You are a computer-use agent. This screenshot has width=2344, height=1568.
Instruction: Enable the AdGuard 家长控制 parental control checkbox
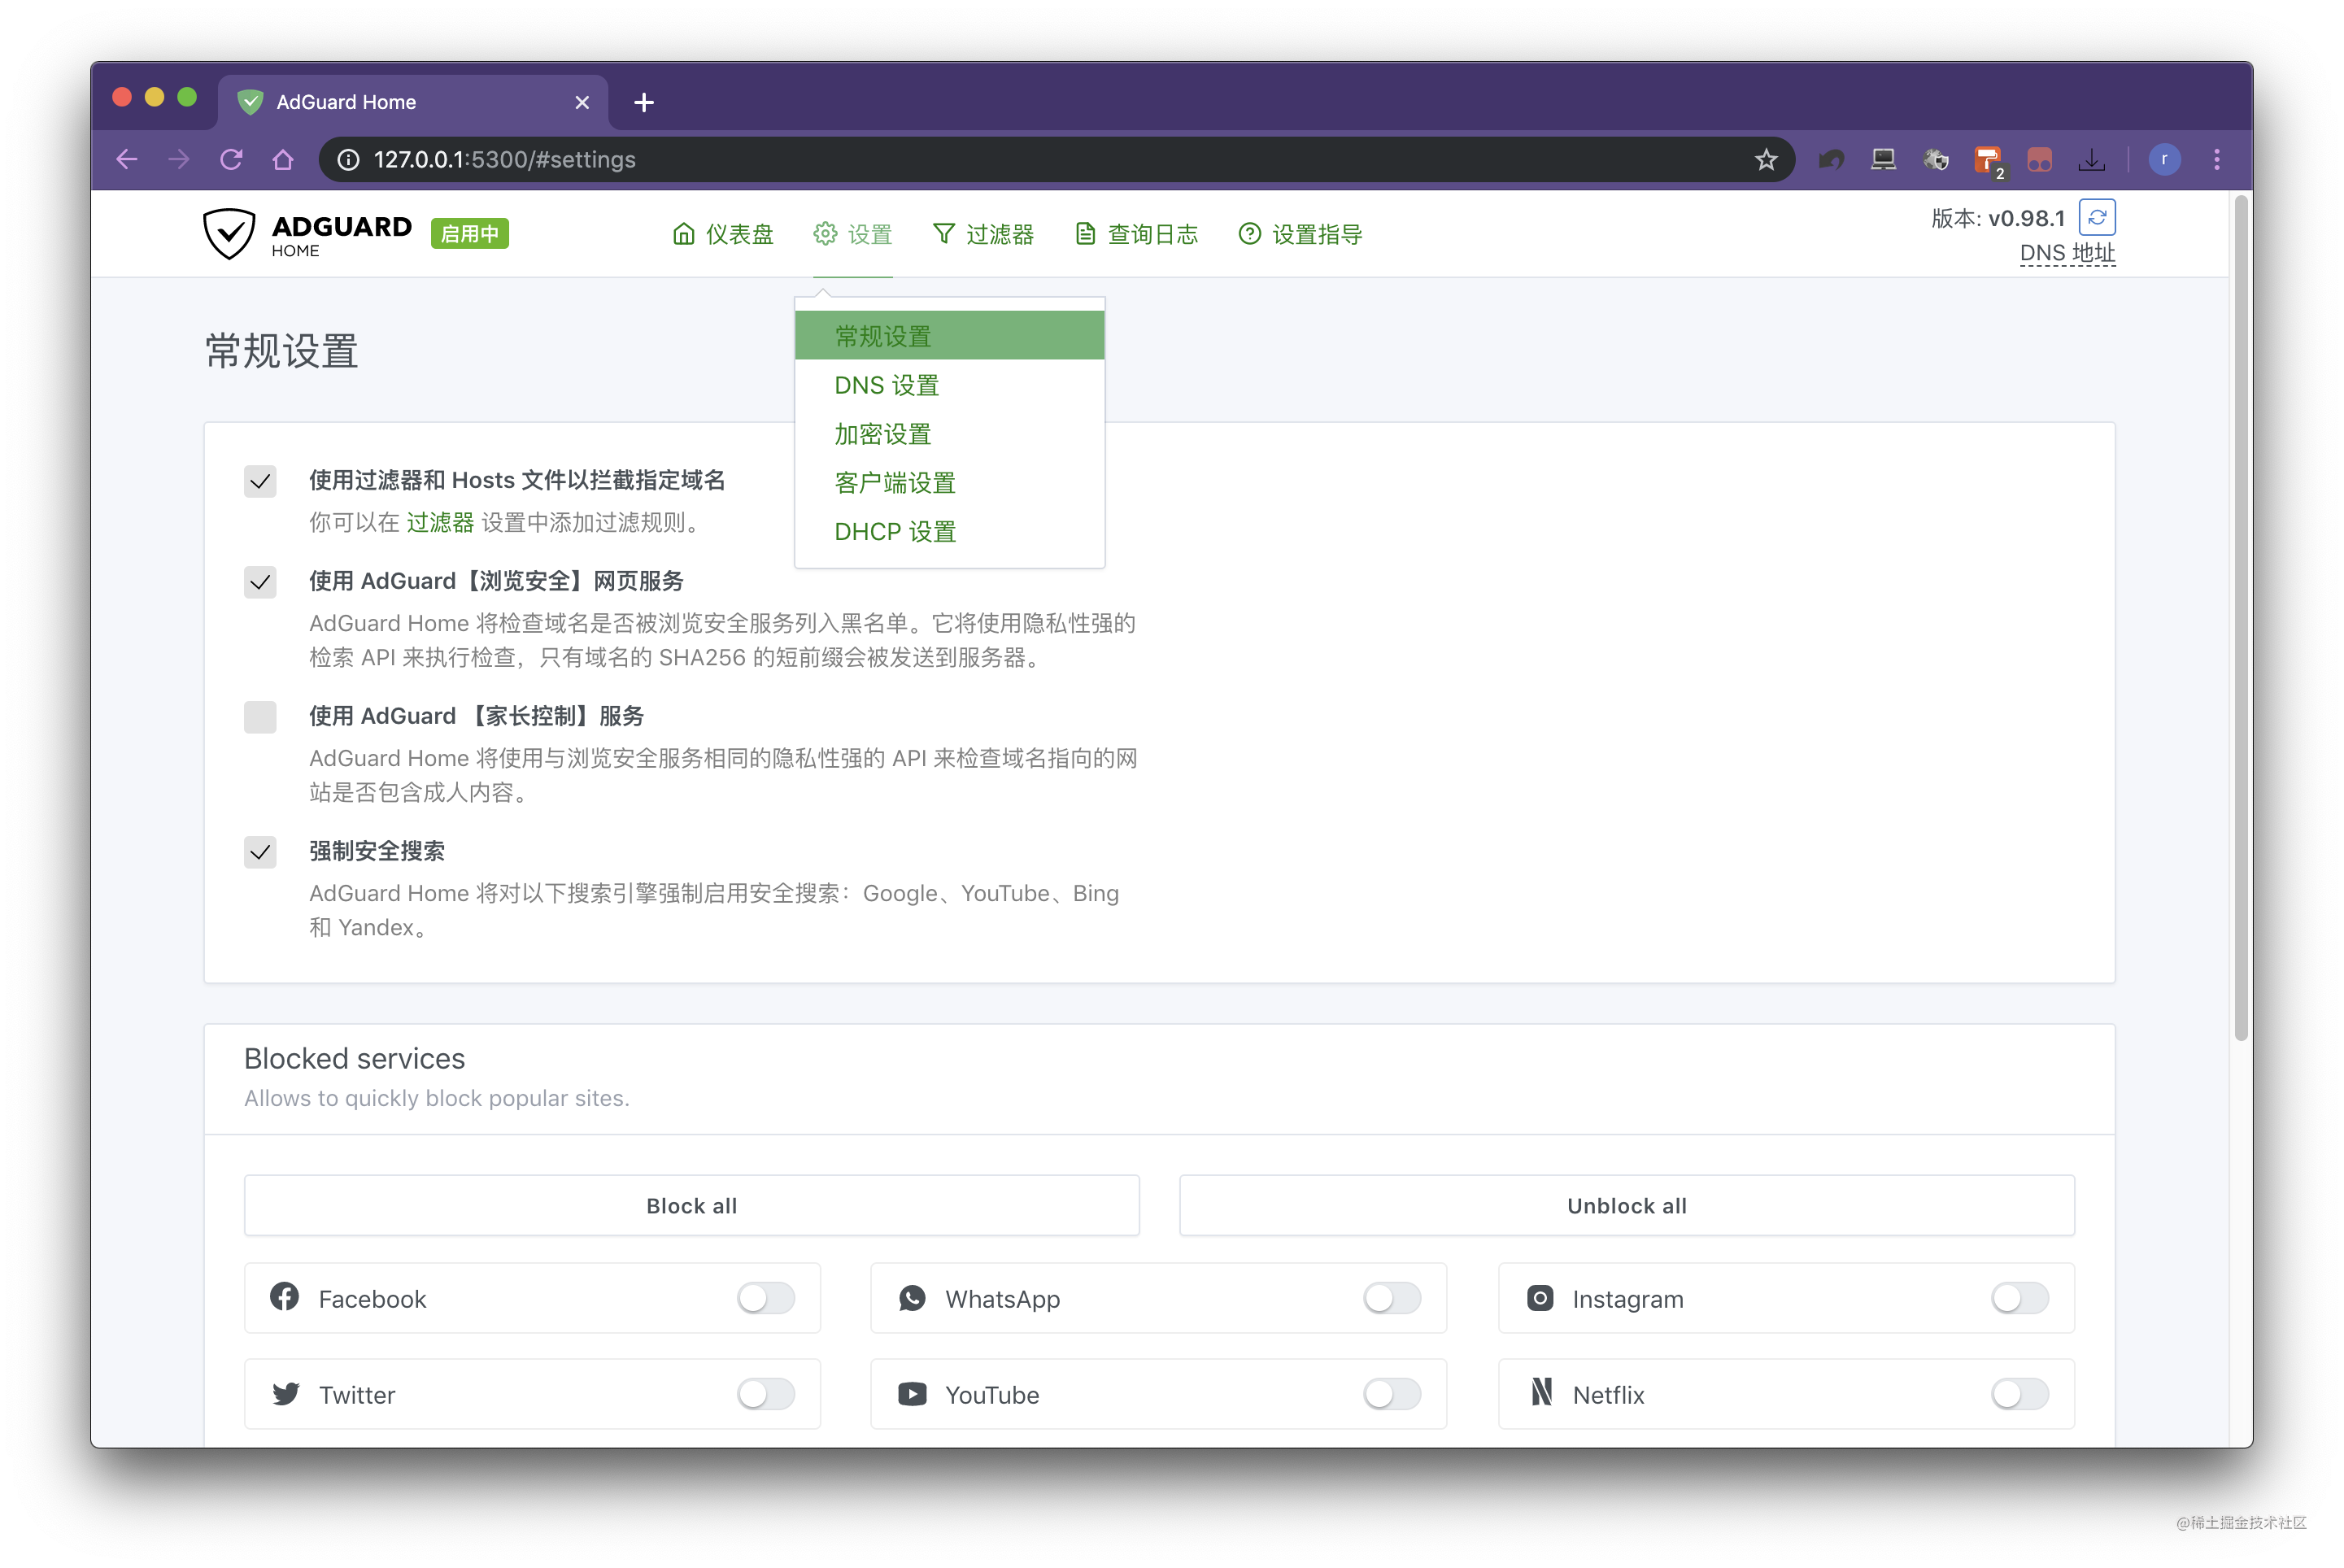[x=260, y=716]
